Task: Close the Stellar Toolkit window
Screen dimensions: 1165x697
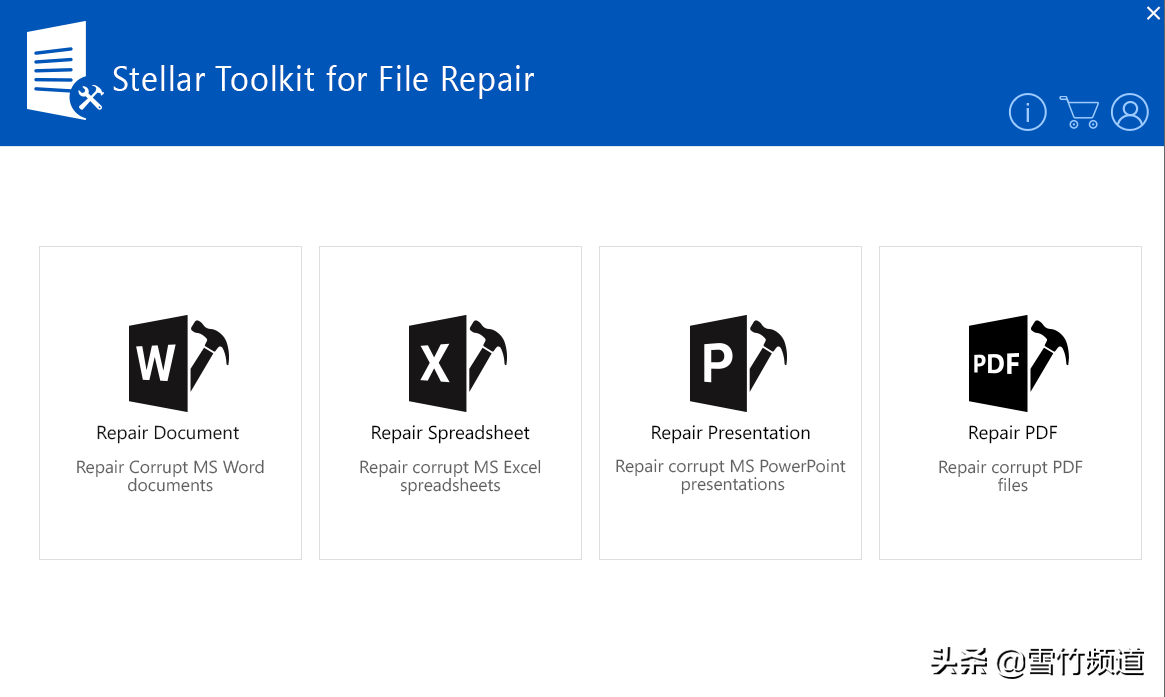Action: pos(1153,13)
